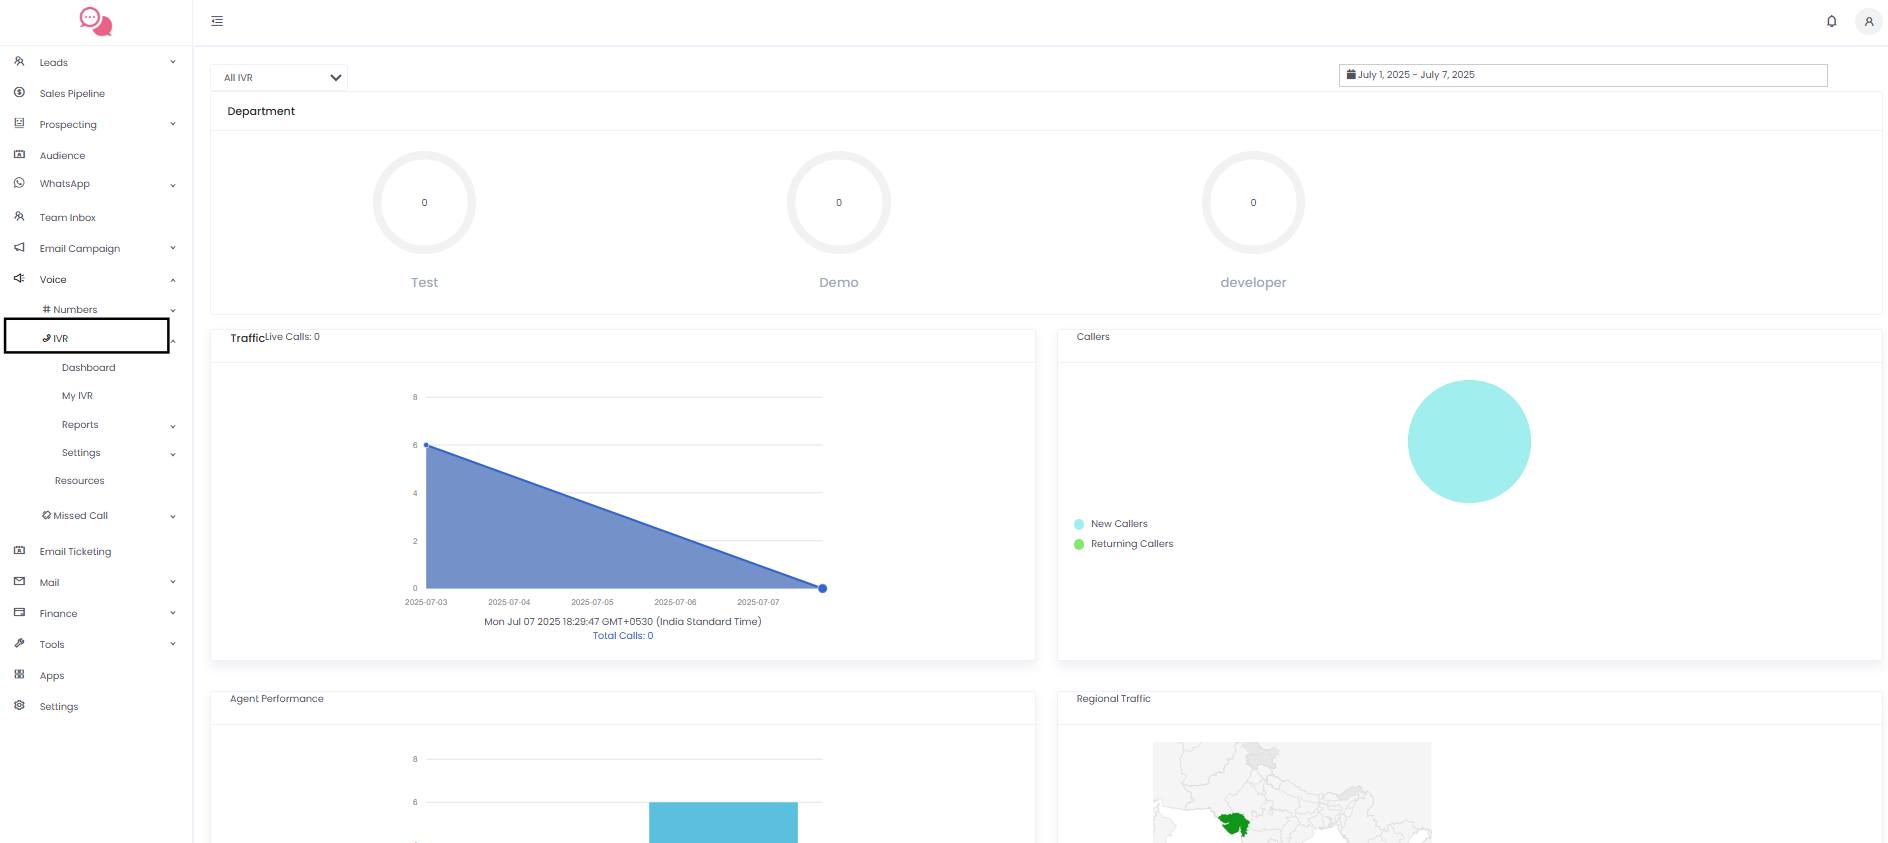Open the Apps menu item
Image resolution: width=1888 pixels, height=843 pixels.
point(52,676)
